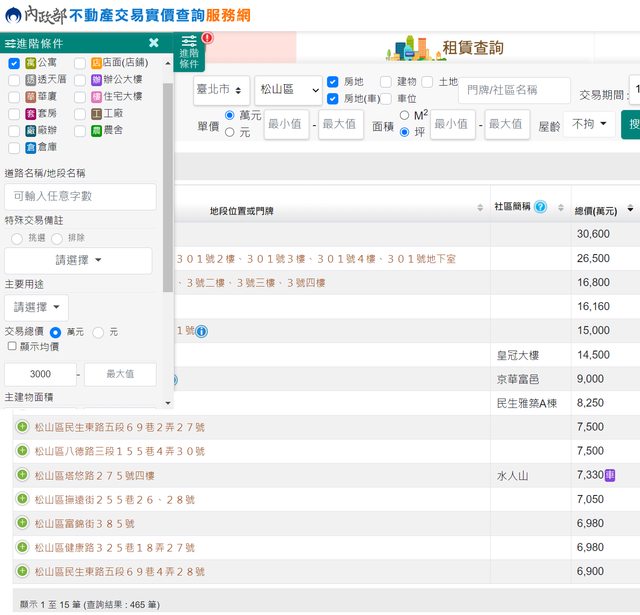Uncheck the 公寓 building type checkbox
Image resolution: width=640 pixels, height=615 pixels.
point(14,63)
